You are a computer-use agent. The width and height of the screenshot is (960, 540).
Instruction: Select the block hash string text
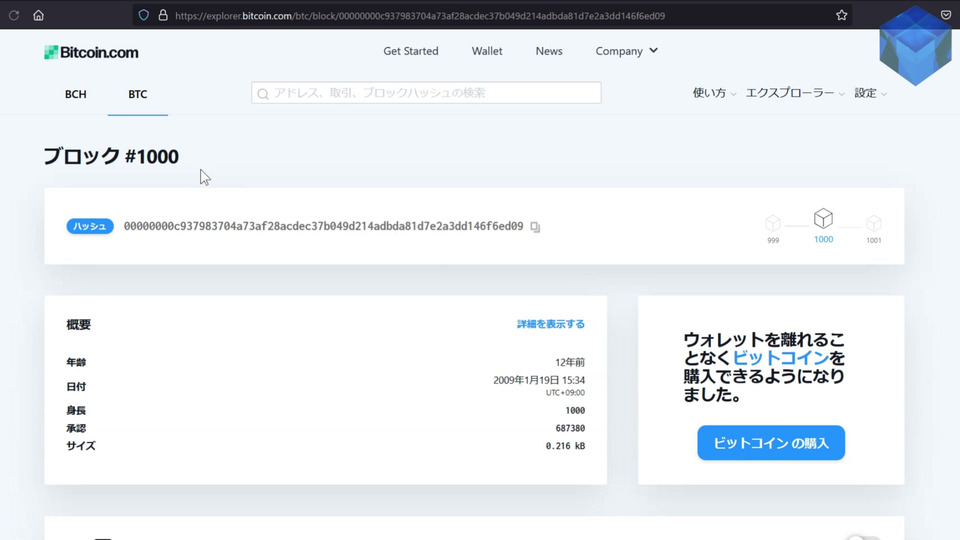(323, 227)
